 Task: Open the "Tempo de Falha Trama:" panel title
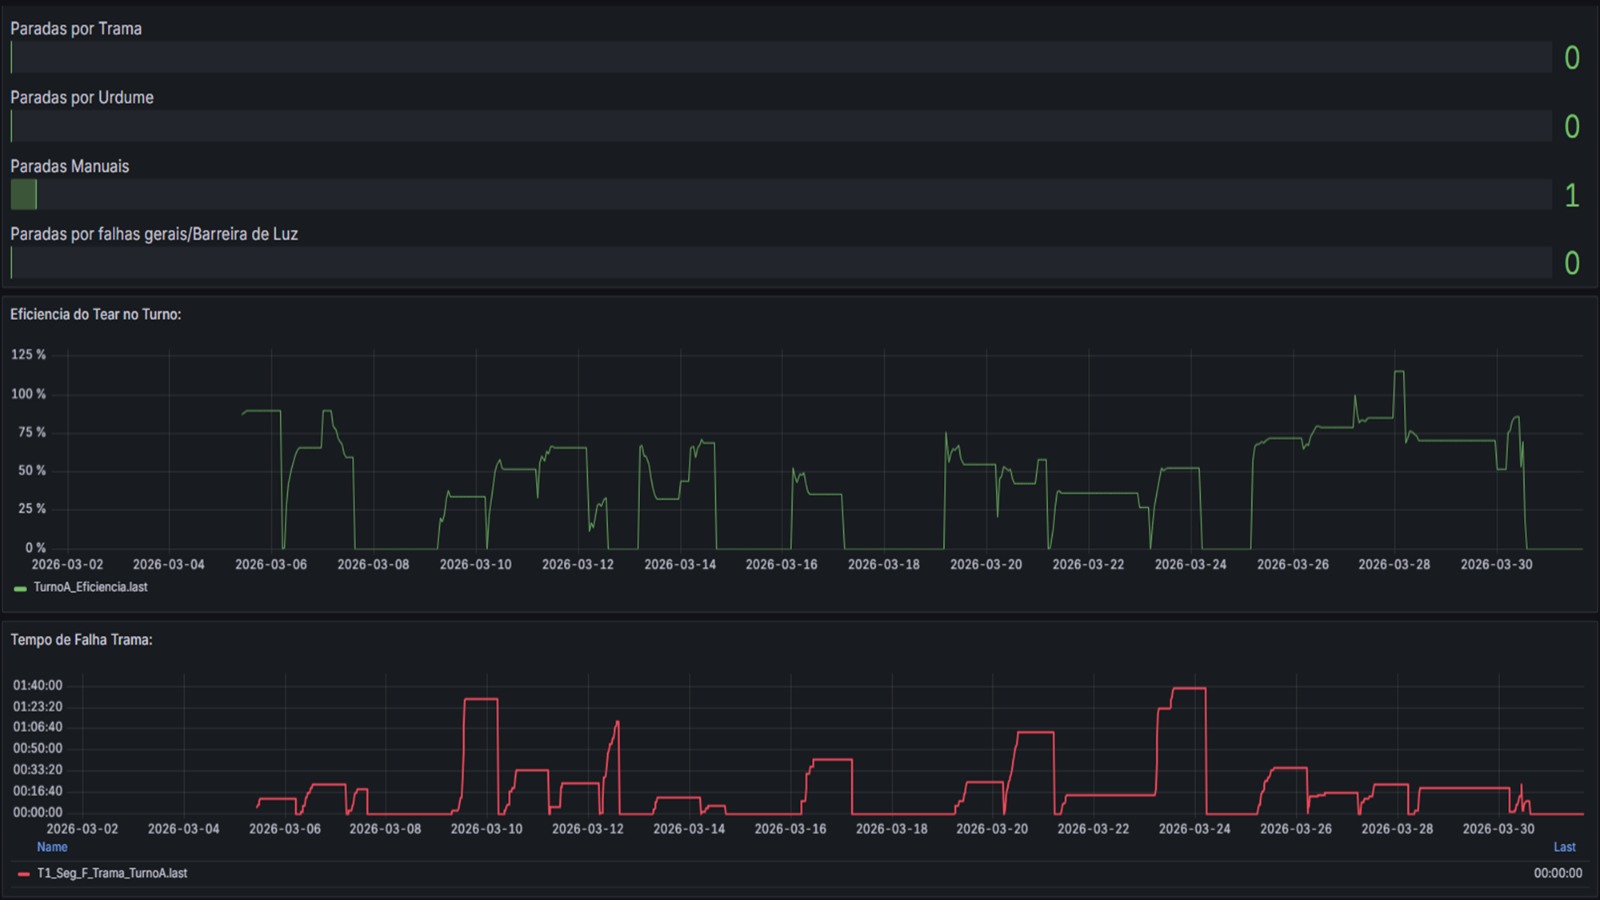click(x=81, y=640)
